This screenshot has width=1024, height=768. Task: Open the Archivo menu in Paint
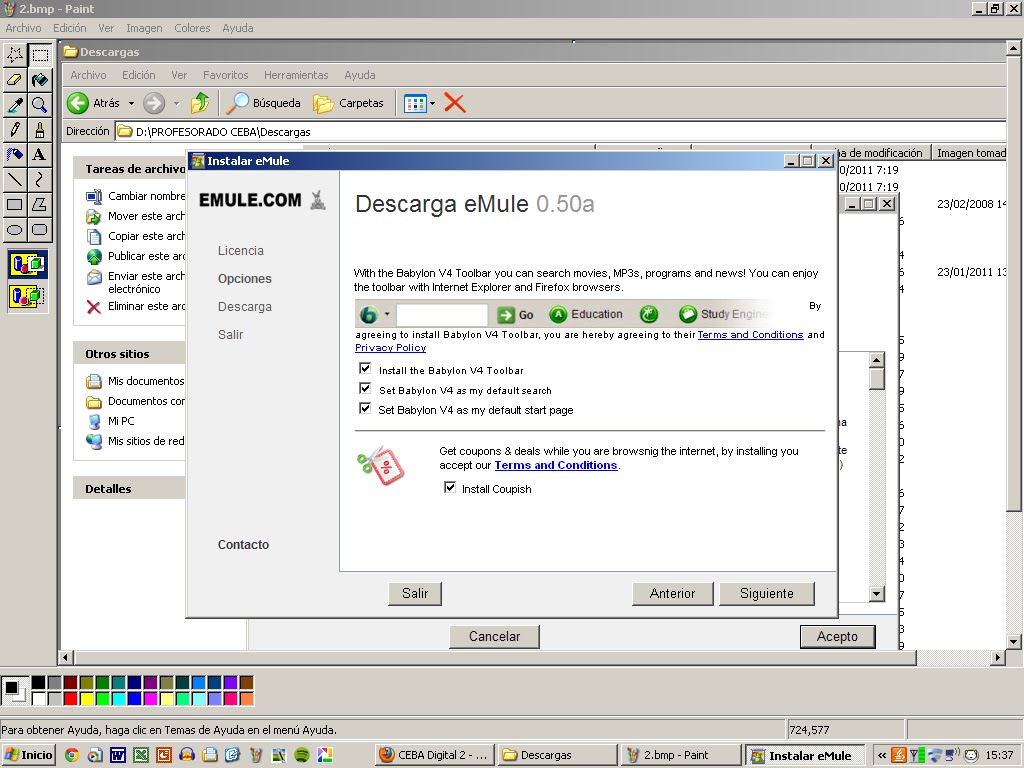[24, 28]
